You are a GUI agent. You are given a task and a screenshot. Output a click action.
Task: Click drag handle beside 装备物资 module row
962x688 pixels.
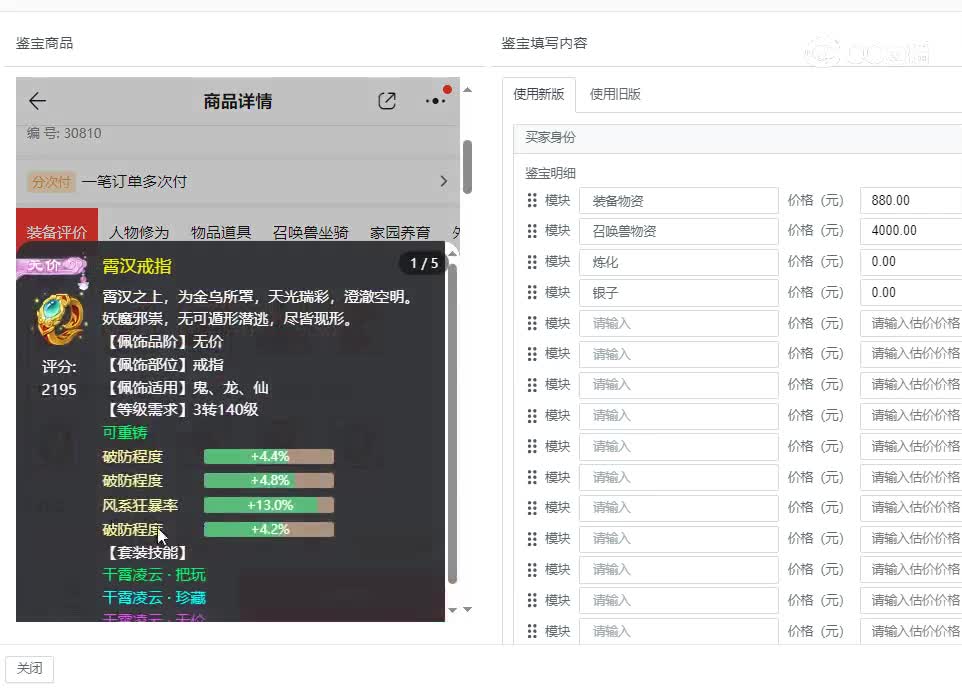[532, 200]
